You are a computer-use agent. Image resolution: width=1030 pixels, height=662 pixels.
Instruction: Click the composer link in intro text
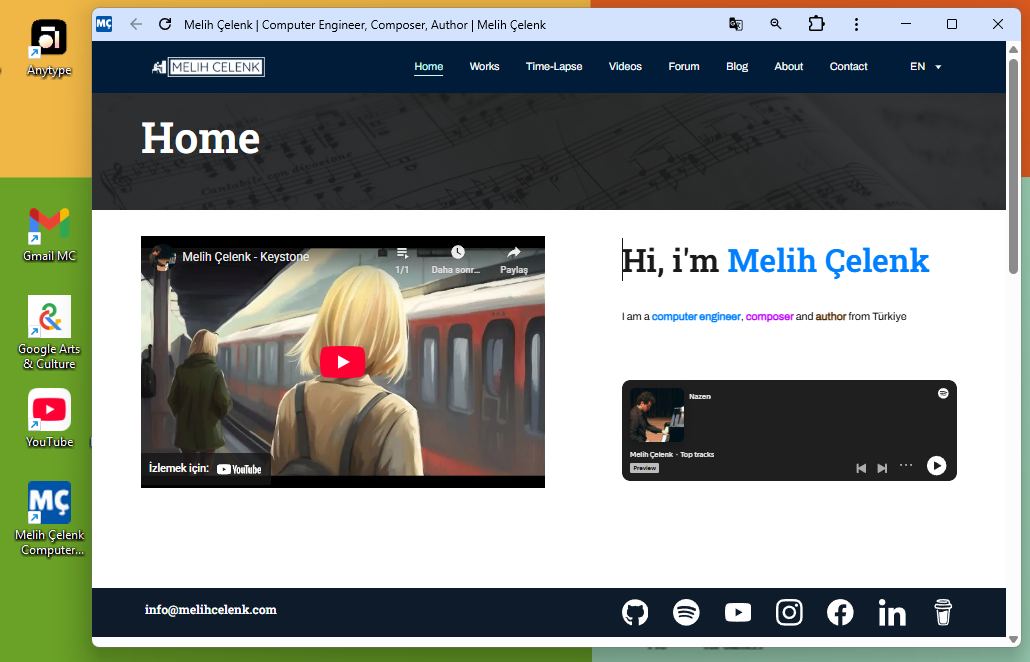[769, 317]
